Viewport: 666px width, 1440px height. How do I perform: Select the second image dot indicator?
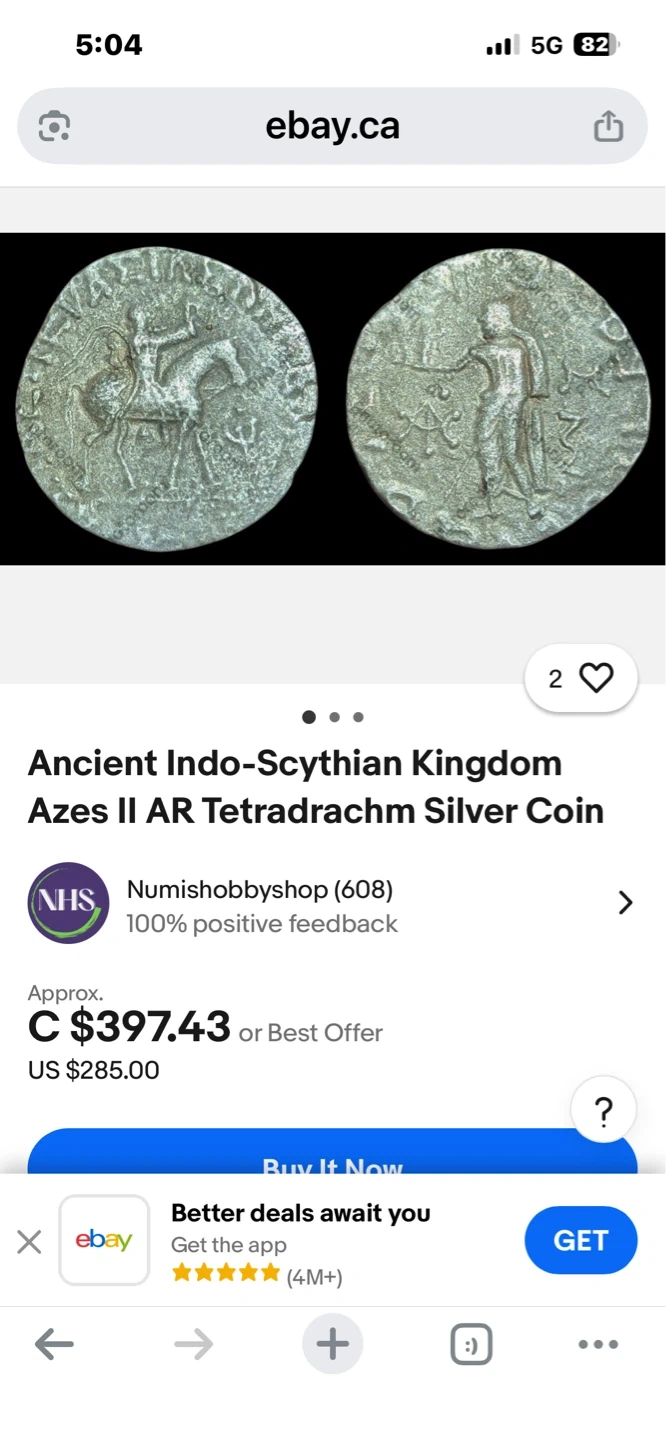[334, 717]
